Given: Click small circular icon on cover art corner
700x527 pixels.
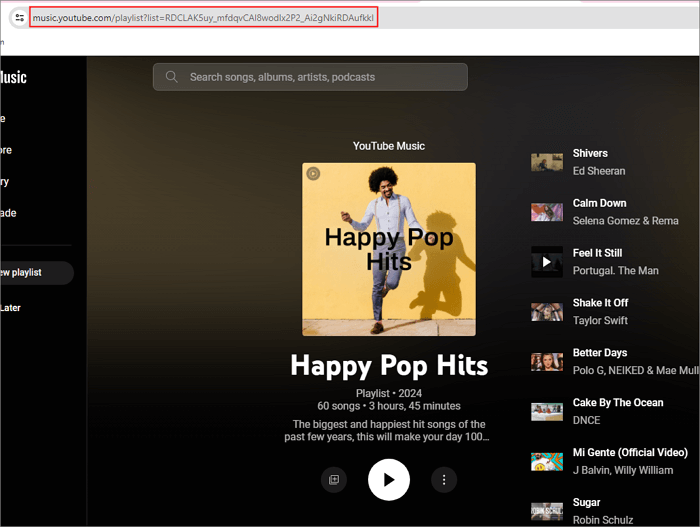Looking at the screenshot, I should (x=313, y=173).
